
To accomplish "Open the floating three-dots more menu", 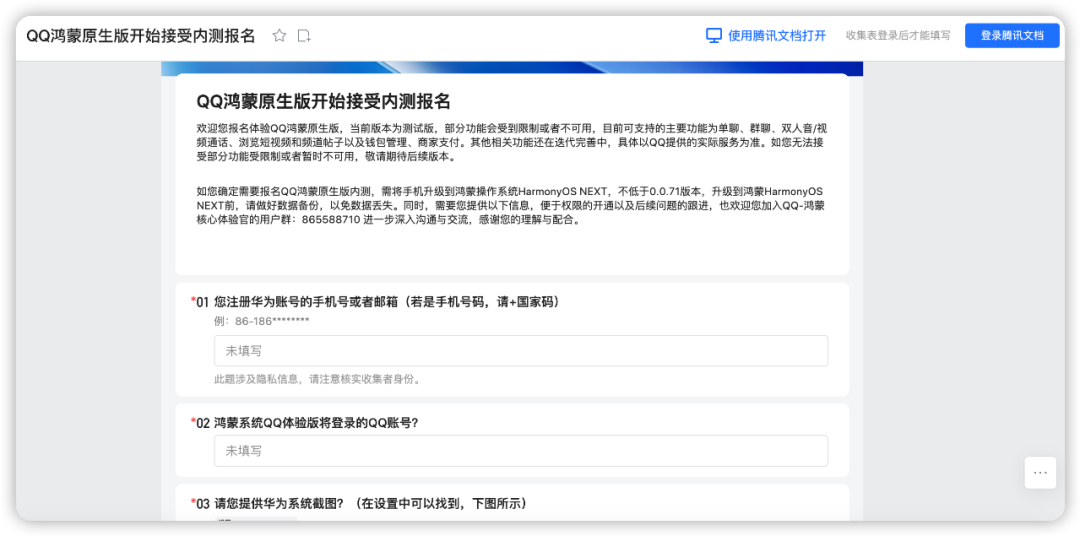I will pos(1040,473).
